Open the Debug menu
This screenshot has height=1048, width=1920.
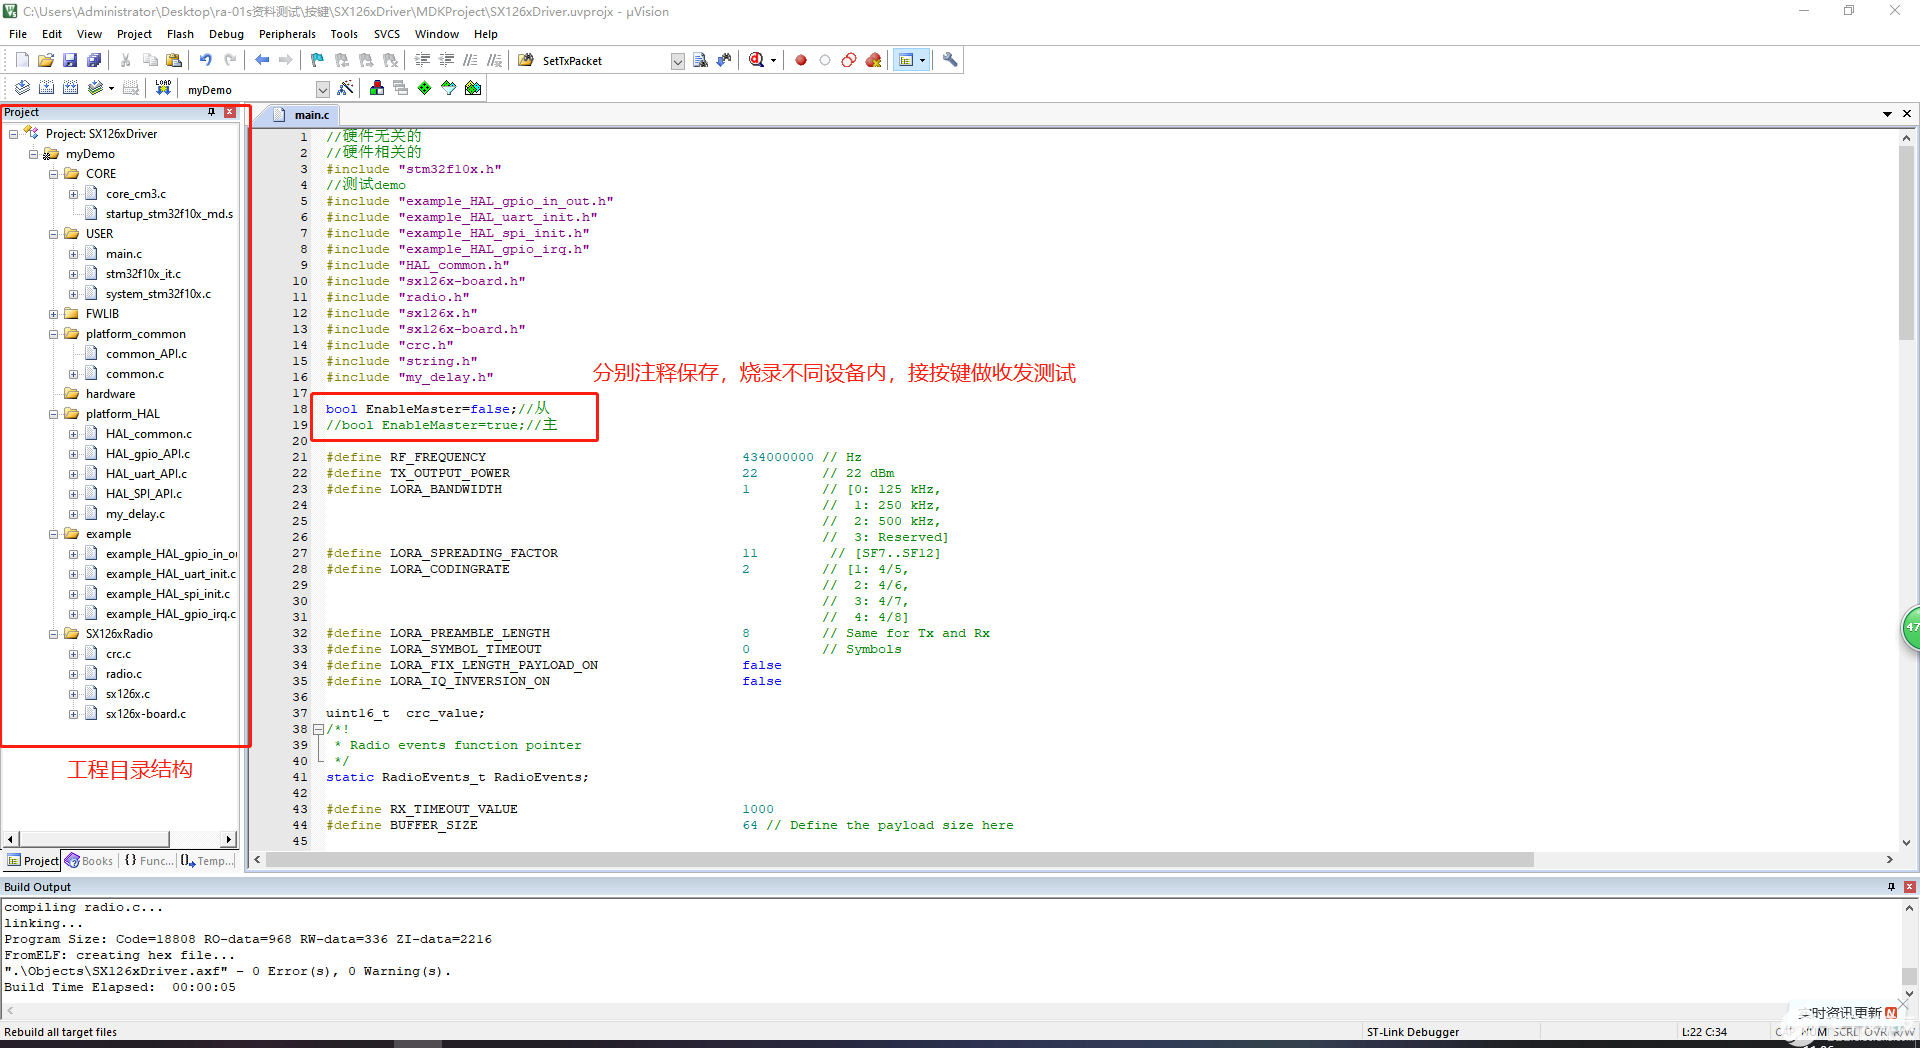click(226, 34)
